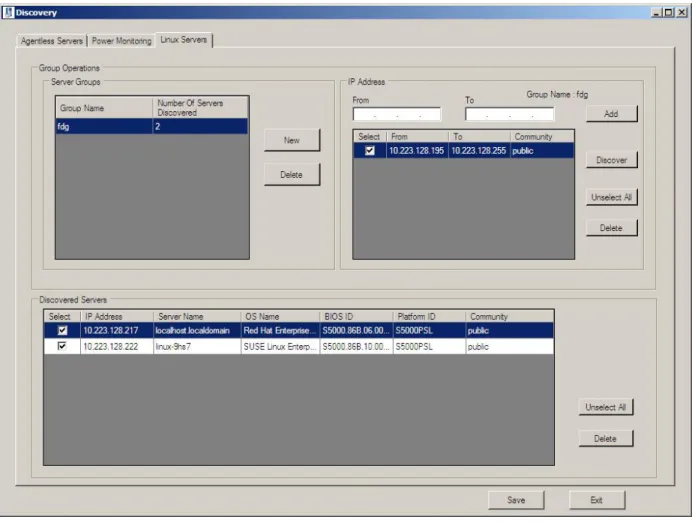Click the Platform ID column header
The height and width of the screenshot is (523, 692).
(x=429, y=316)
